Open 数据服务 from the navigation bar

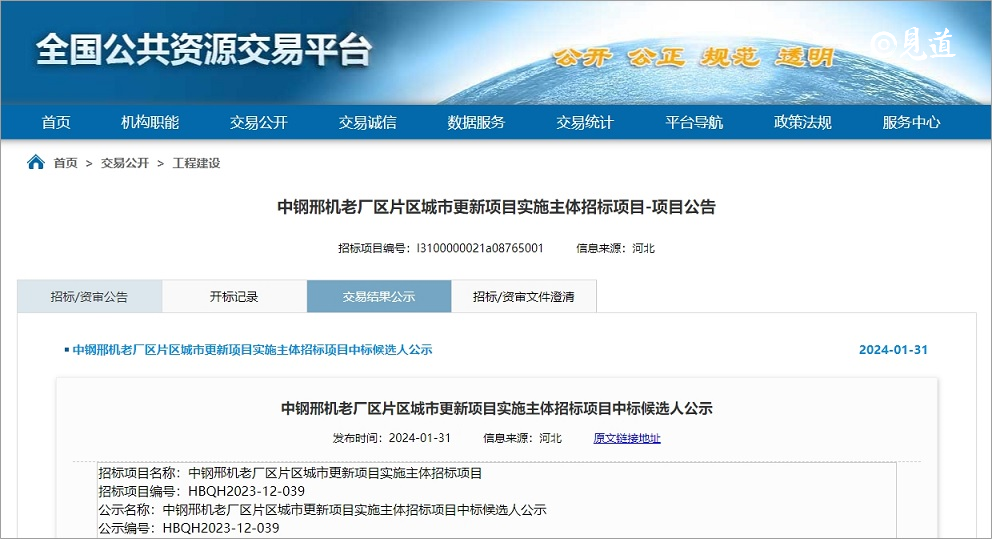(476, 122)
